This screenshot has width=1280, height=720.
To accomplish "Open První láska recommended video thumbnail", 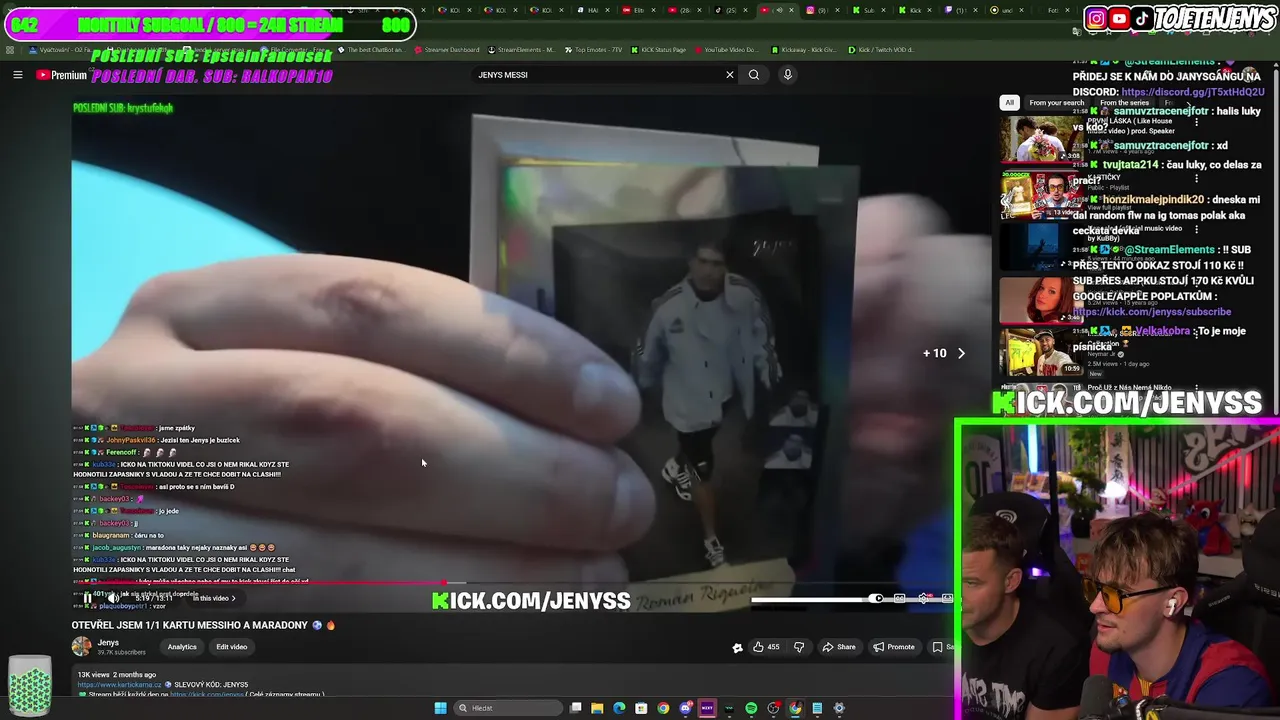I will 1041,139.
